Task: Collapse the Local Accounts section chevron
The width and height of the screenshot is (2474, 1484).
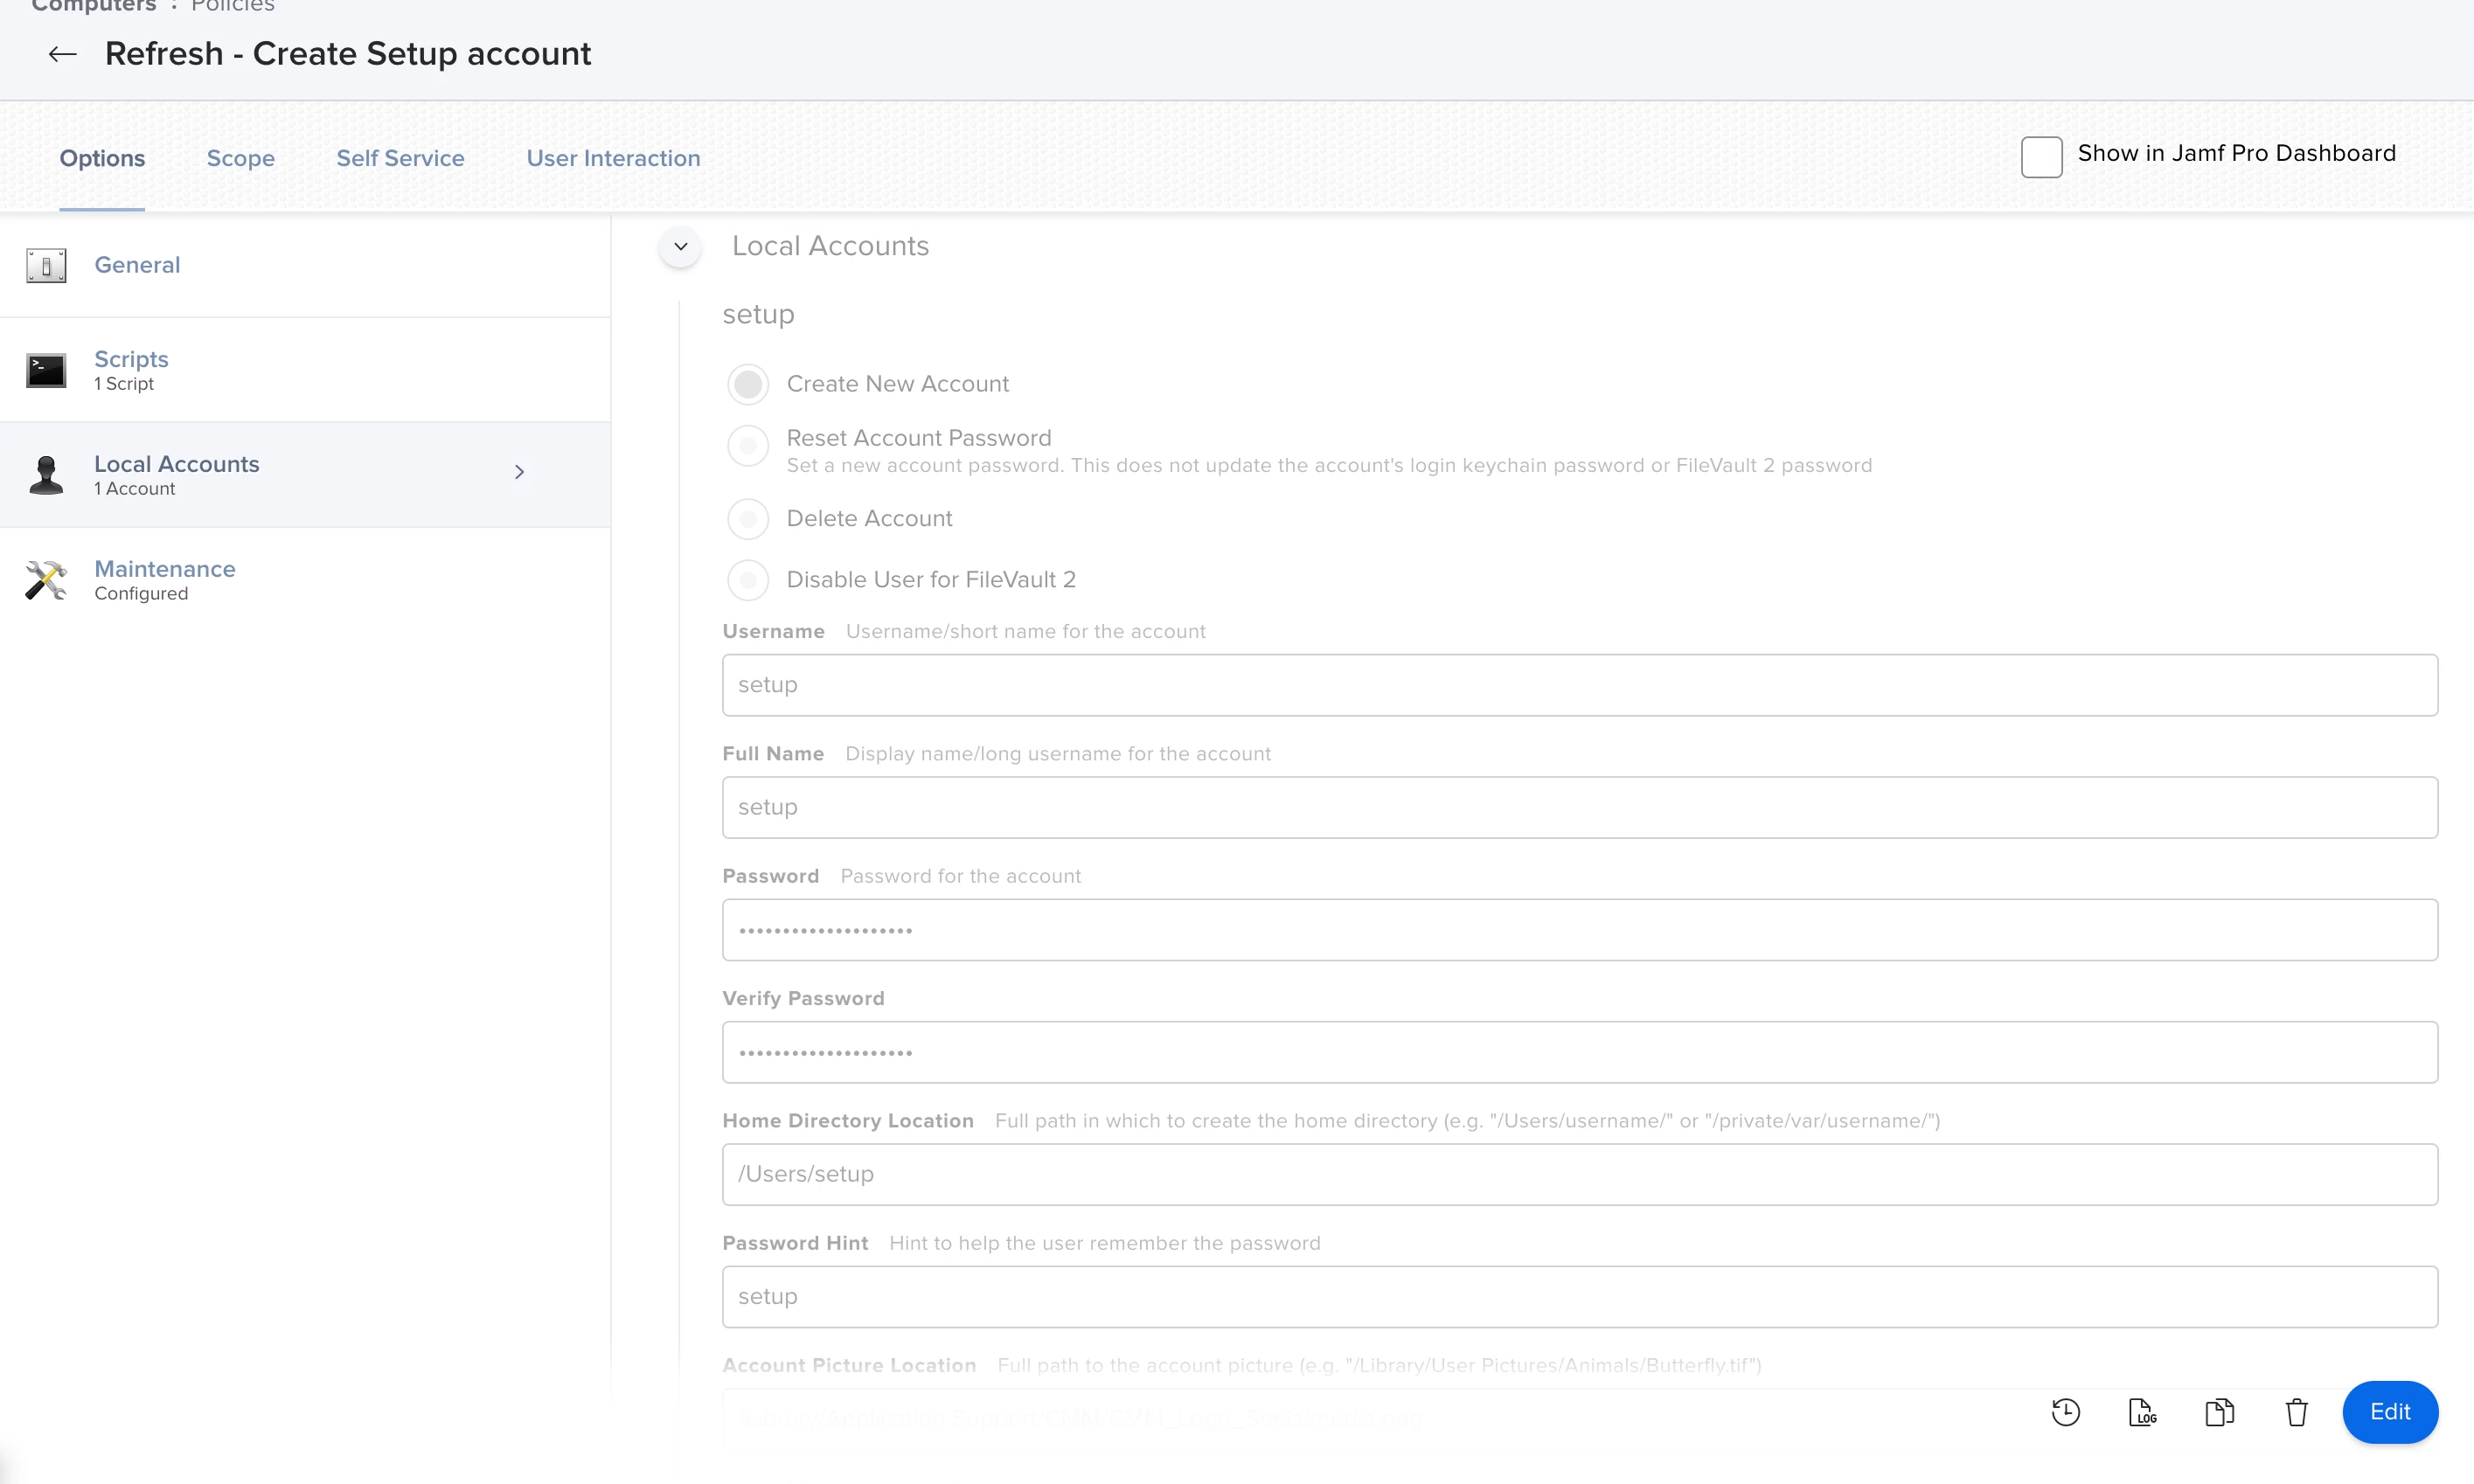Action: (x=681, y=246)
